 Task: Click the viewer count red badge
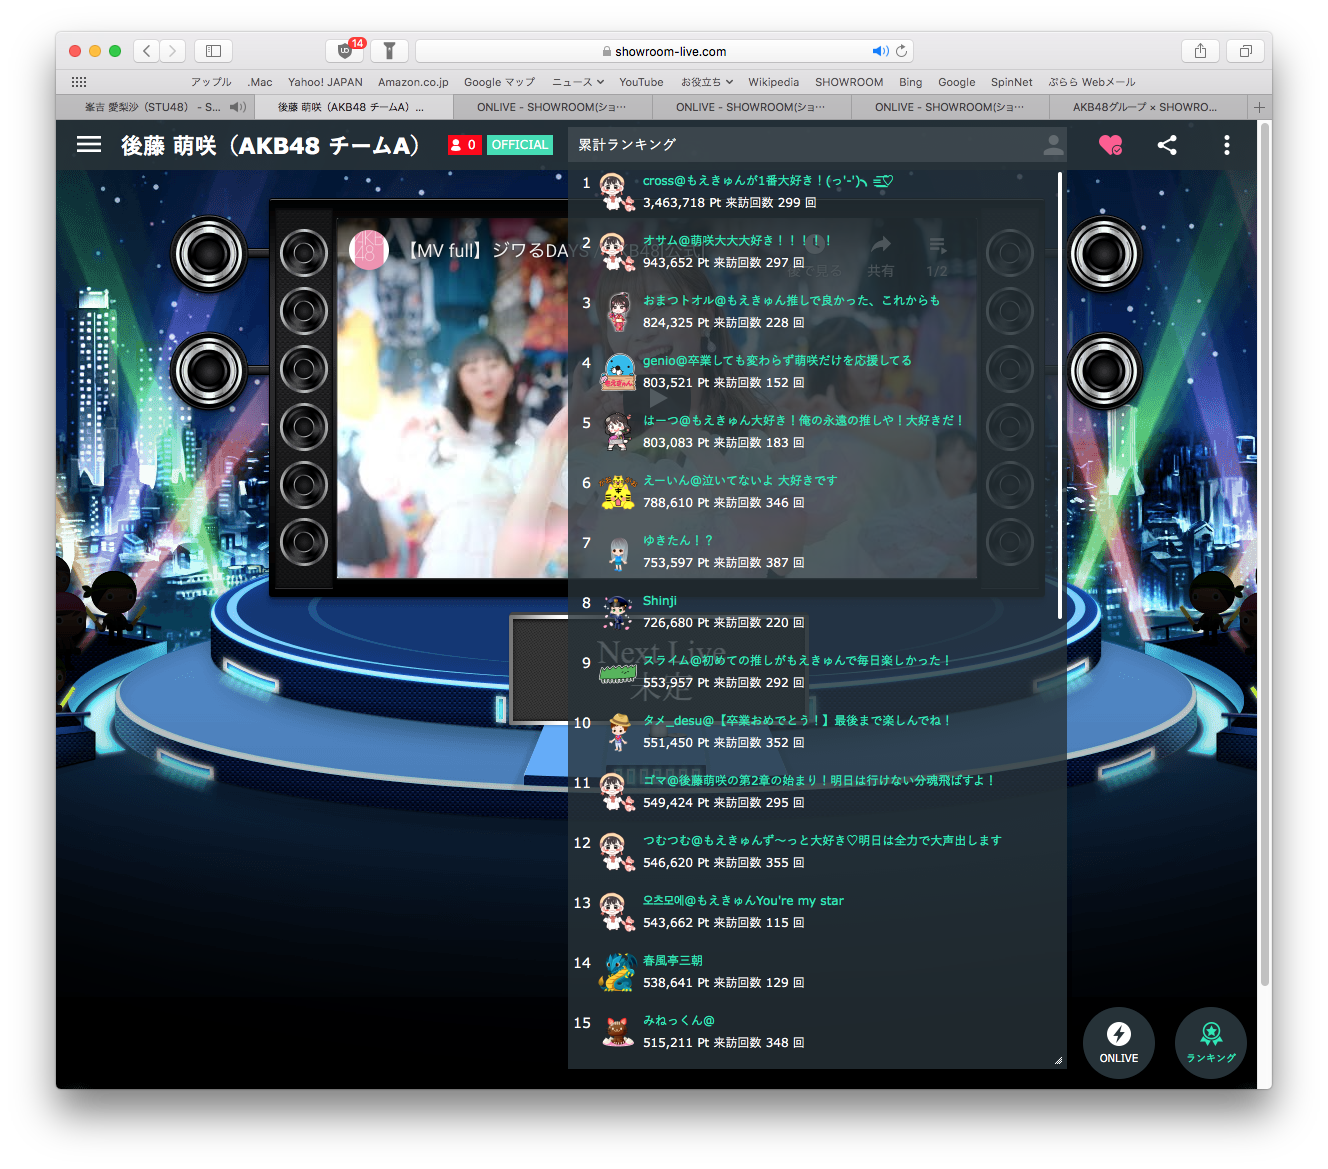[x=464, y=145]
